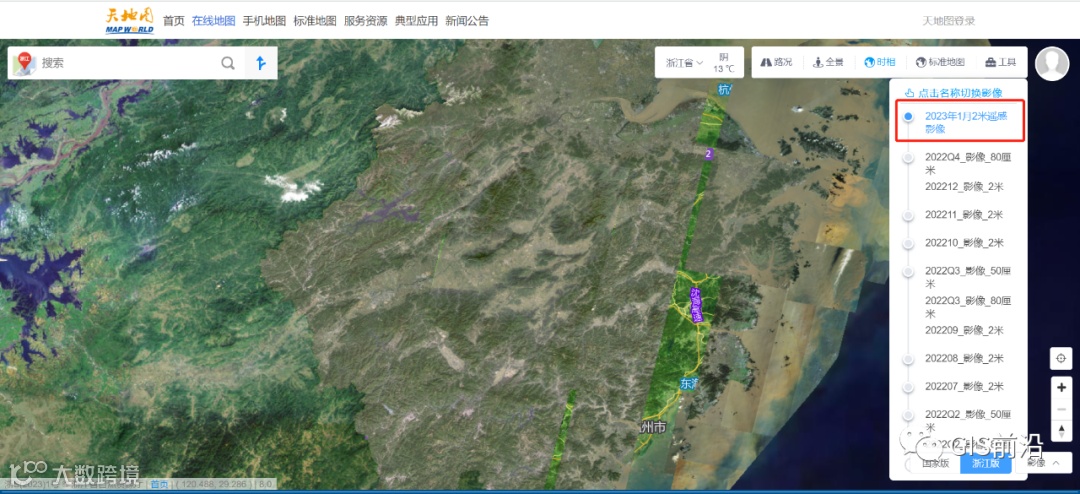Click into the 搜索 search field
Image resolution: width=1080 pixels, height=494 pixels.
(127, 63)
